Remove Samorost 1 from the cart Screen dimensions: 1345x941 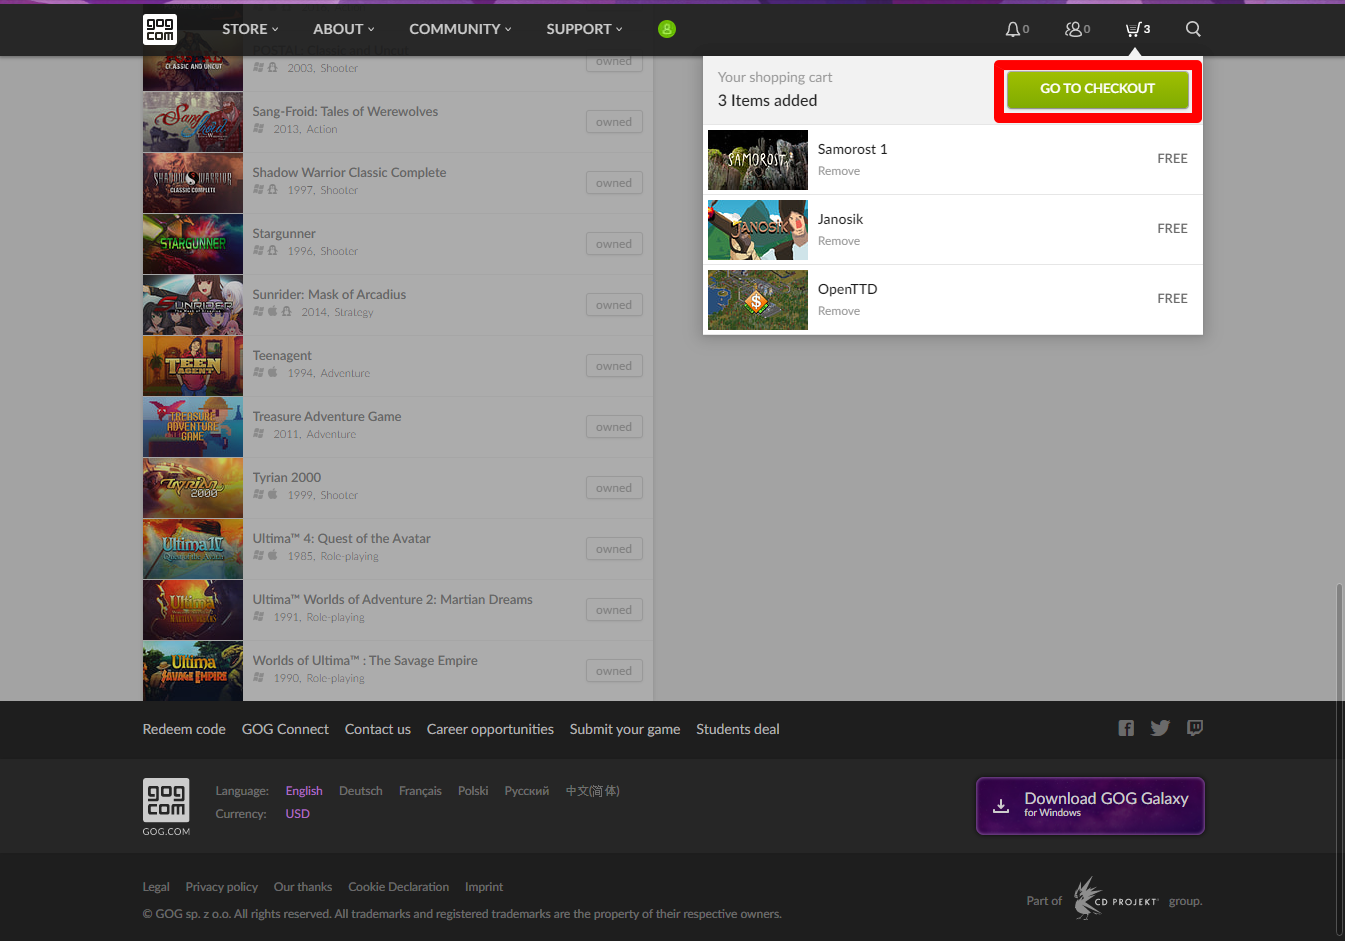point(838,171)
